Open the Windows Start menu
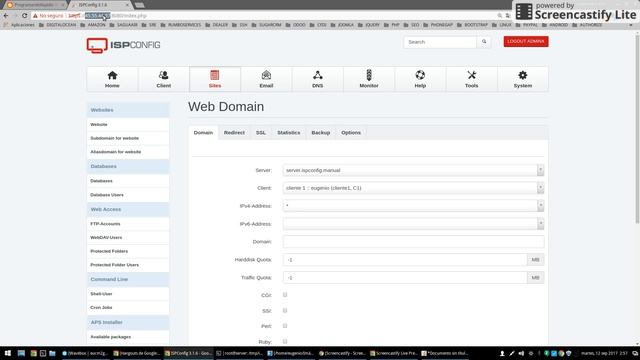This screenshot has width=640, height=360. [8, 353]
